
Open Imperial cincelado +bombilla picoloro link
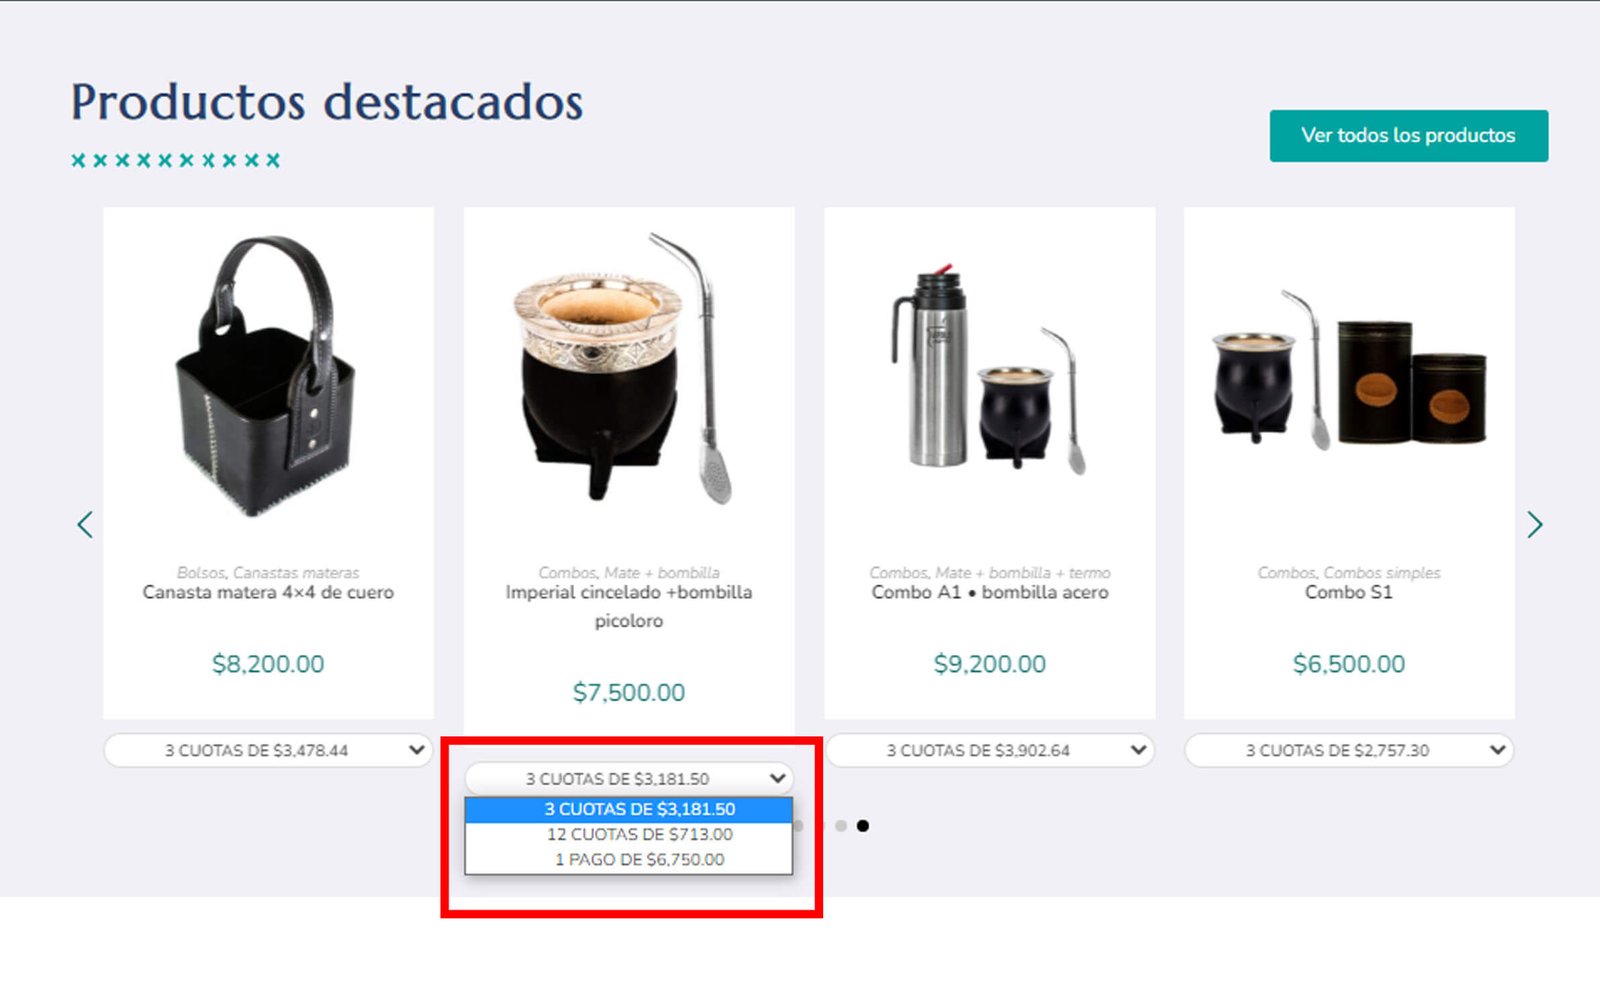629,606
